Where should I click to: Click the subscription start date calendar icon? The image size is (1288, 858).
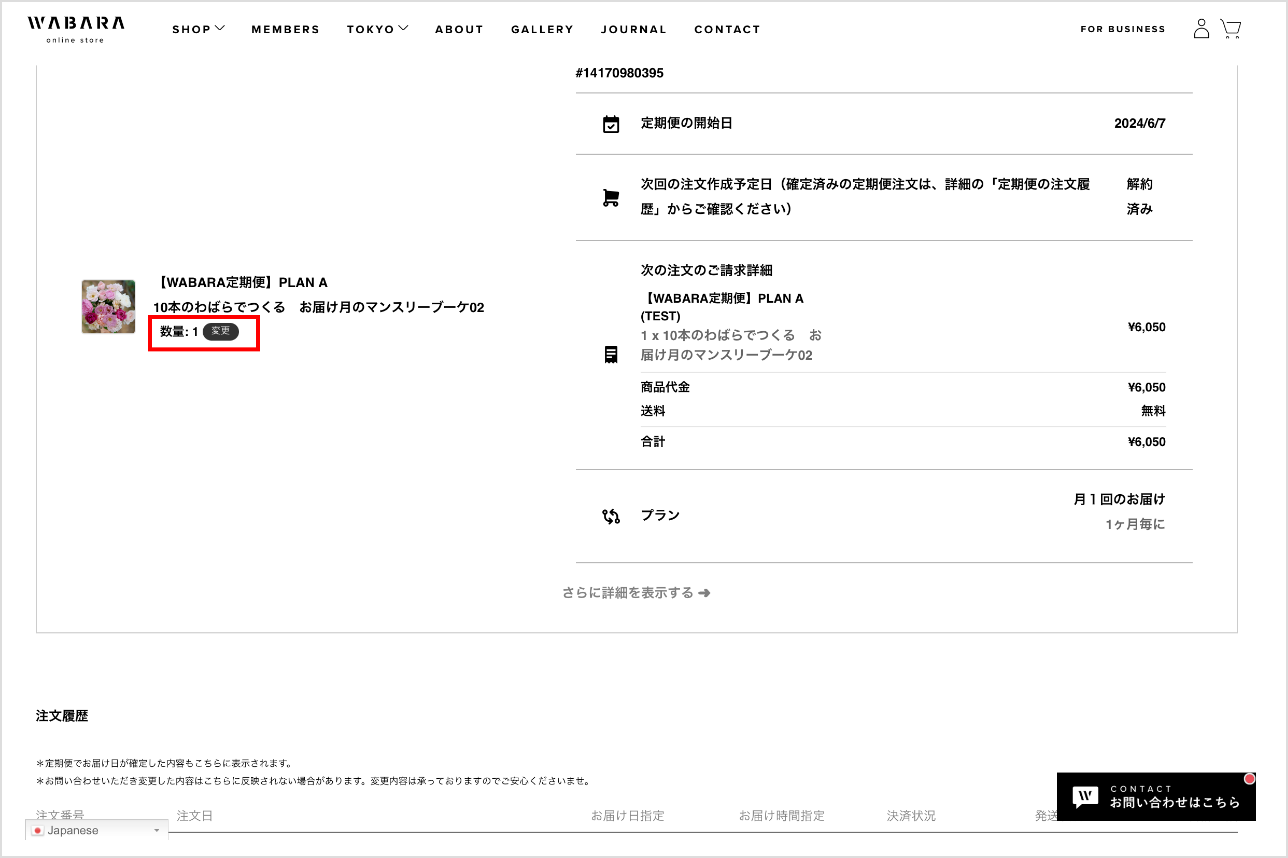point(611,124)
